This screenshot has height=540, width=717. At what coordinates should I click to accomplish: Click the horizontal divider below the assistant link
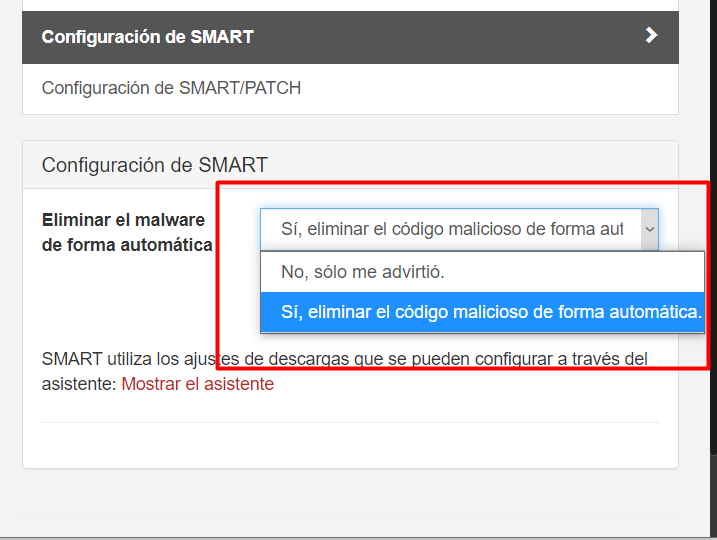point(350,422)
